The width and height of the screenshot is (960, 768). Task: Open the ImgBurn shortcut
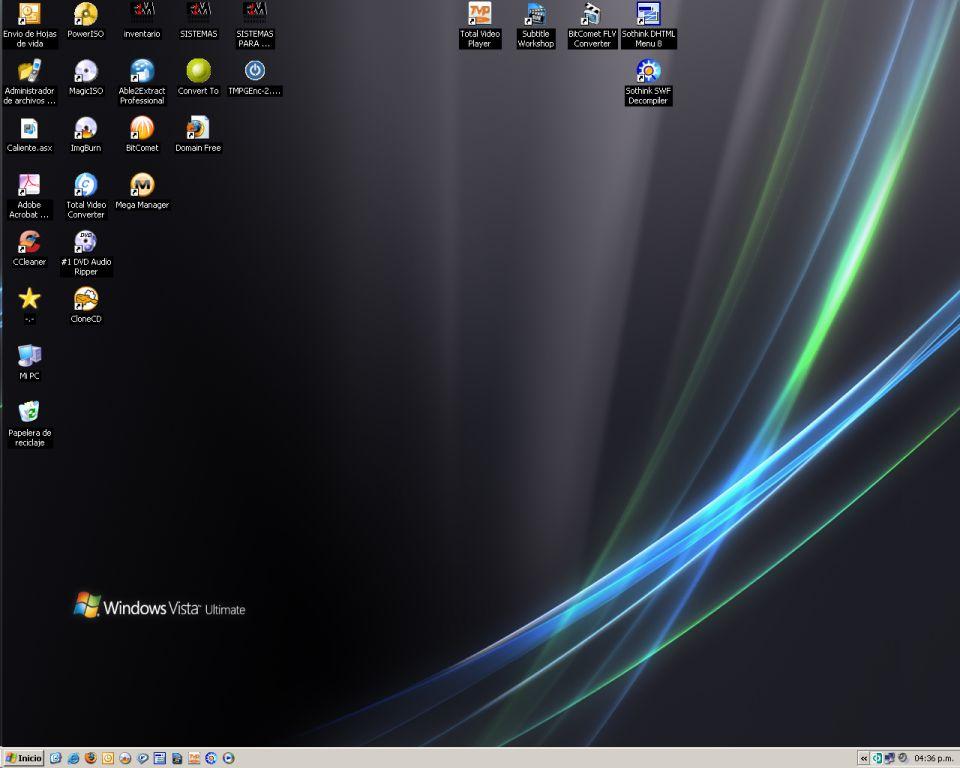tap(86, 129)
